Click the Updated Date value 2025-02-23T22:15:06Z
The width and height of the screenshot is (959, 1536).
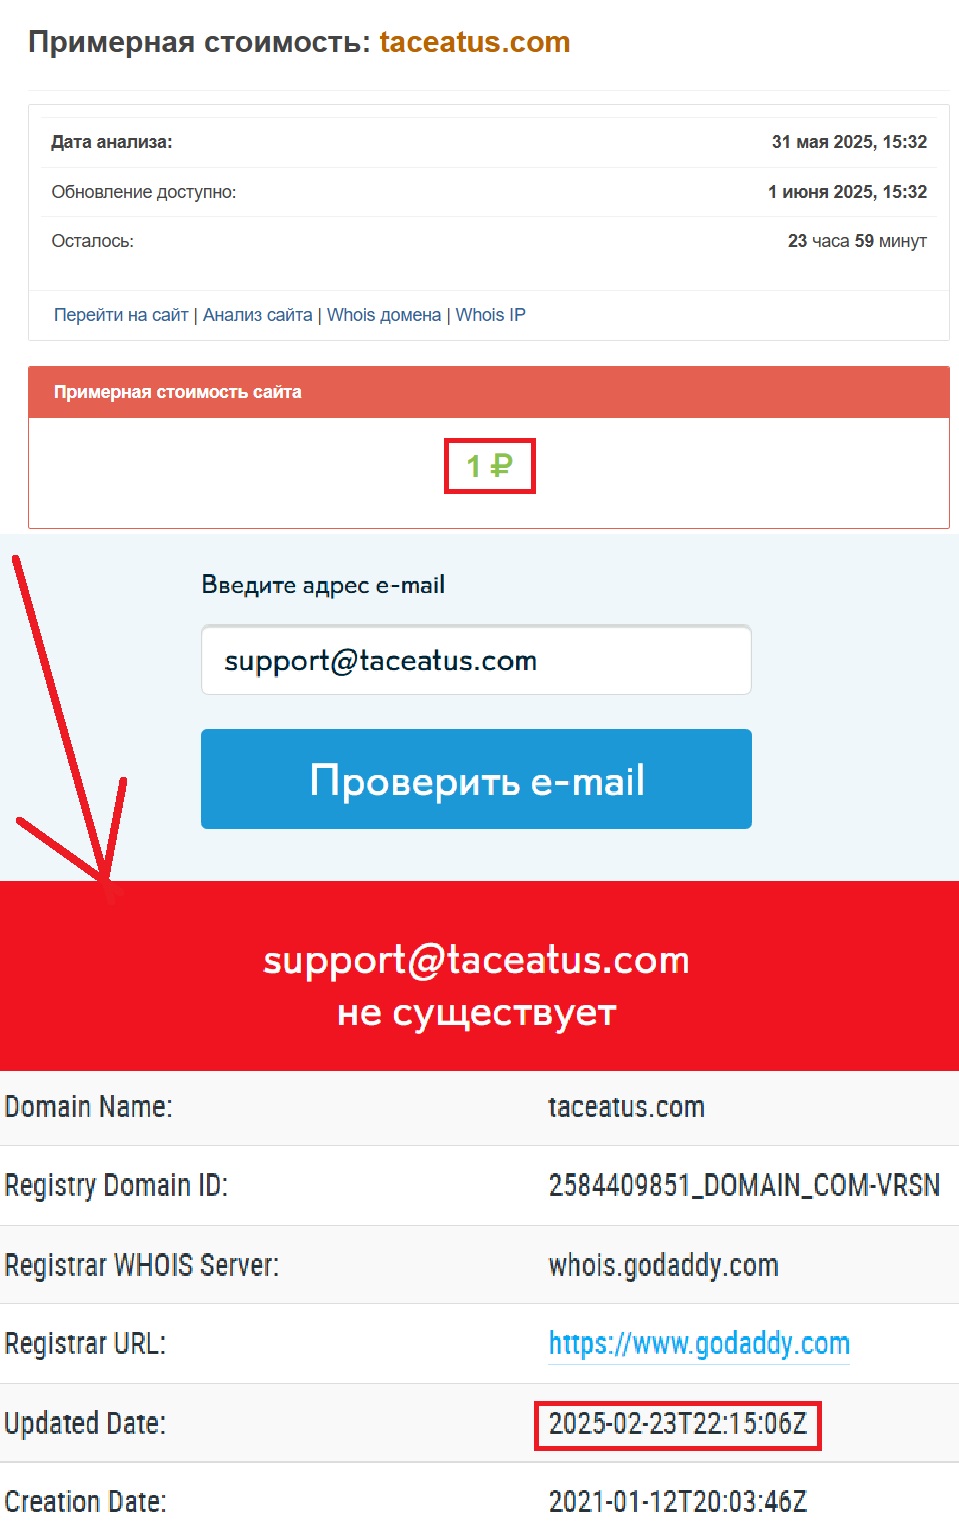678,1424
